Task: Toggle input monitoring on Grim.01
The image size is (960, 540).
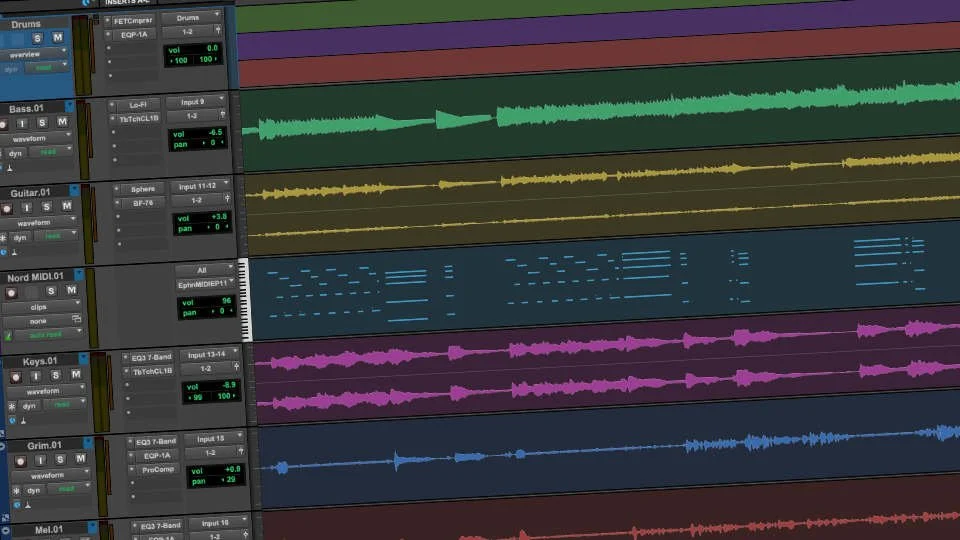Action: pos(40,460)
